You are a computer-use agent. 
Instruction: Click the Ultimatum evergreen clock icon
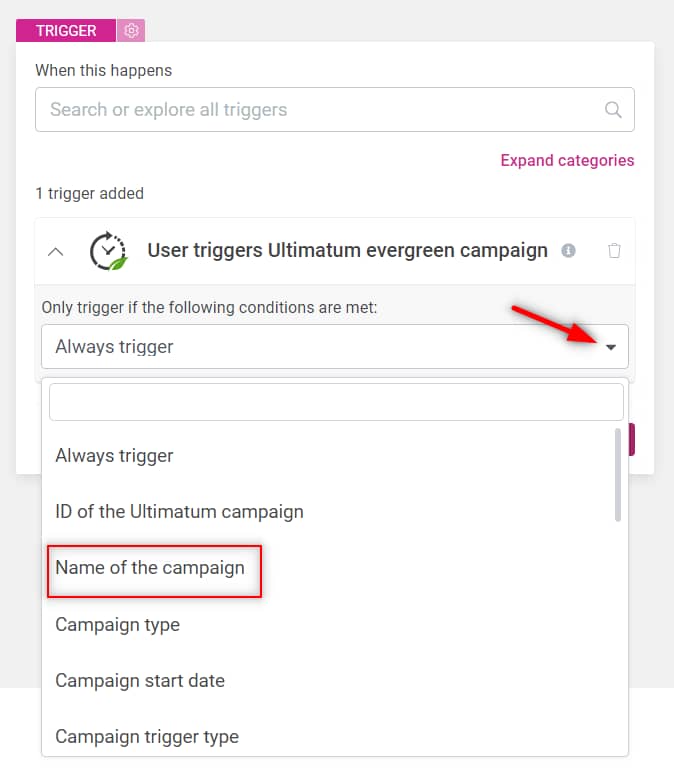(108, 251)
